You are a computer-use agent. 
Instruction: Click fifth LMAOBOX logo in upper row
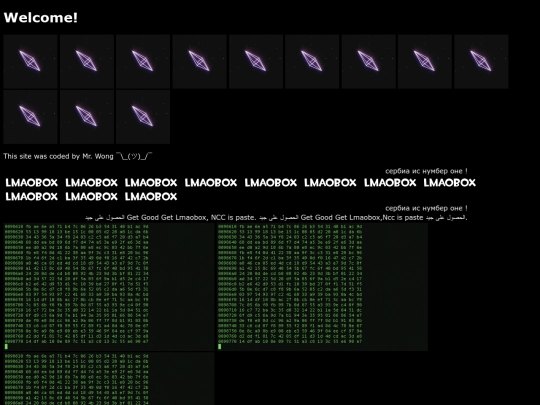[x=271, y=183]
